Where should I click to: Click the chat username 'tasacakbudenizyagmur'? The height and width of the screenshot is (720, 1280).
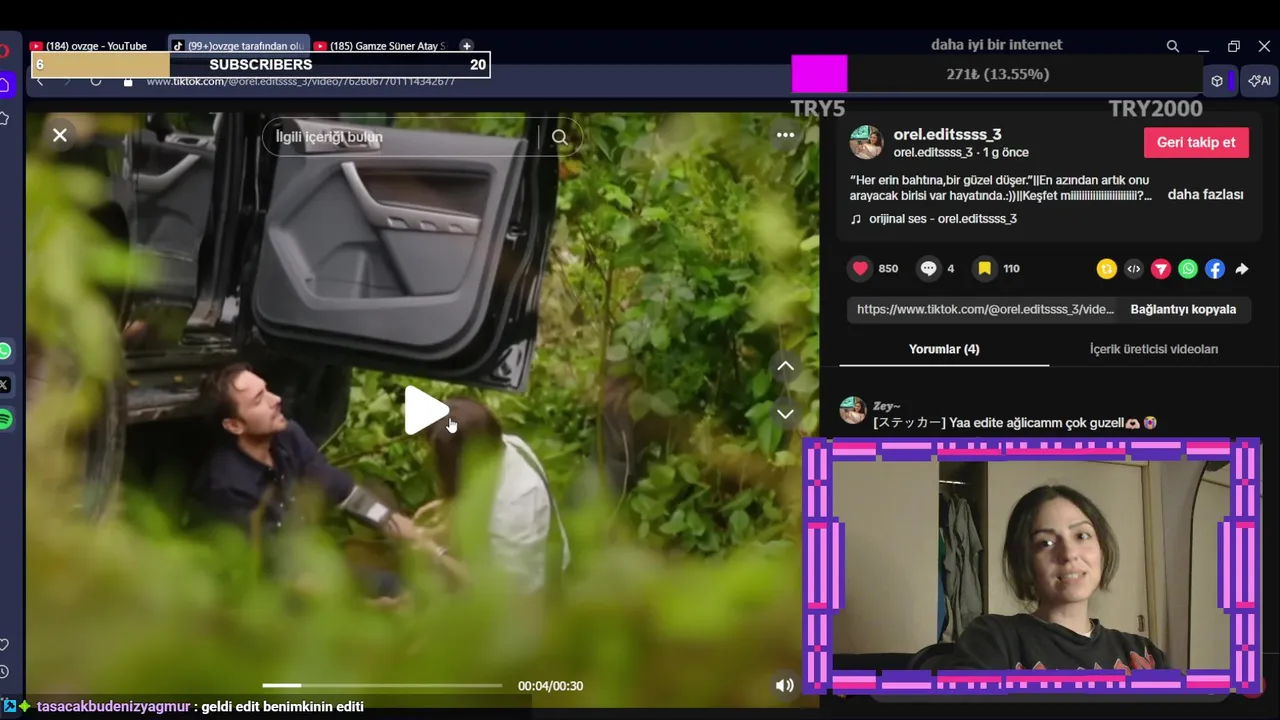113,706
